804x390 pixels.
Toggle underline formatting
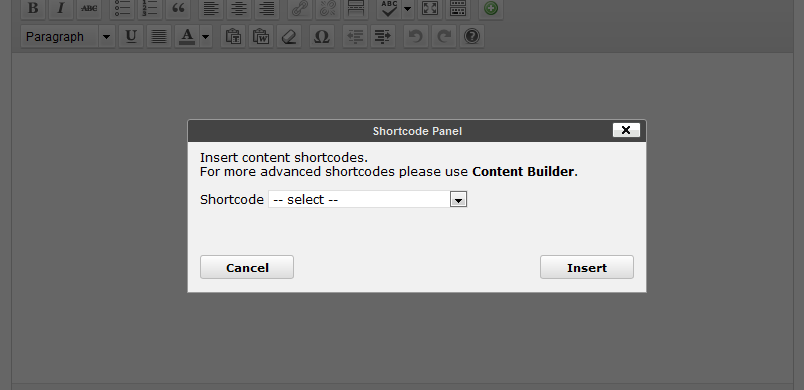(x=131, y=36)
